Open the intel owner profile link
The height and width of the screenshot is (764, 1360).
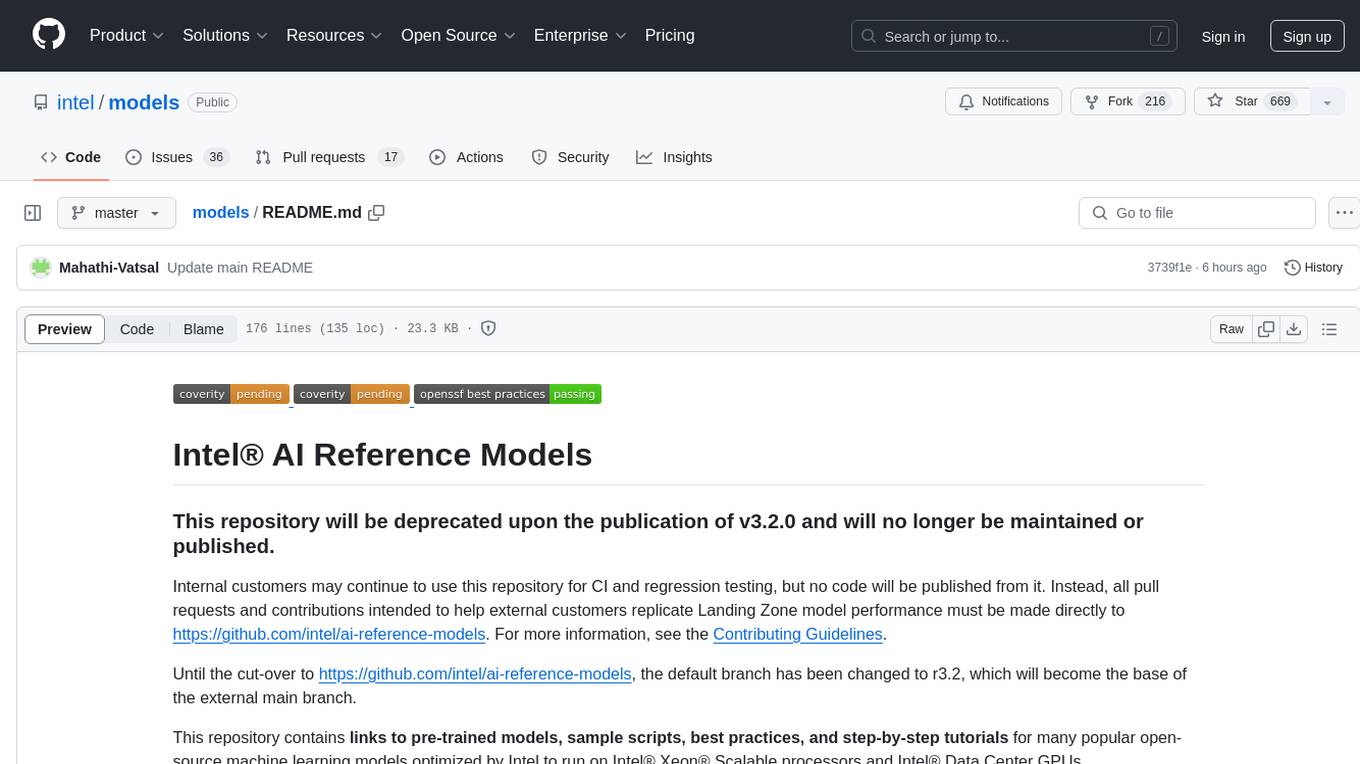75,102
